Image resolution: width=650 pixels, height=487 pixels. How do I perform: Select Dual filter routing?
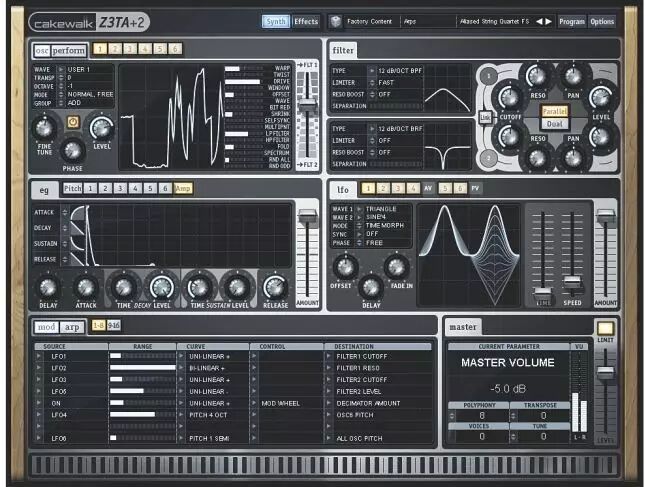click(555, 124)
